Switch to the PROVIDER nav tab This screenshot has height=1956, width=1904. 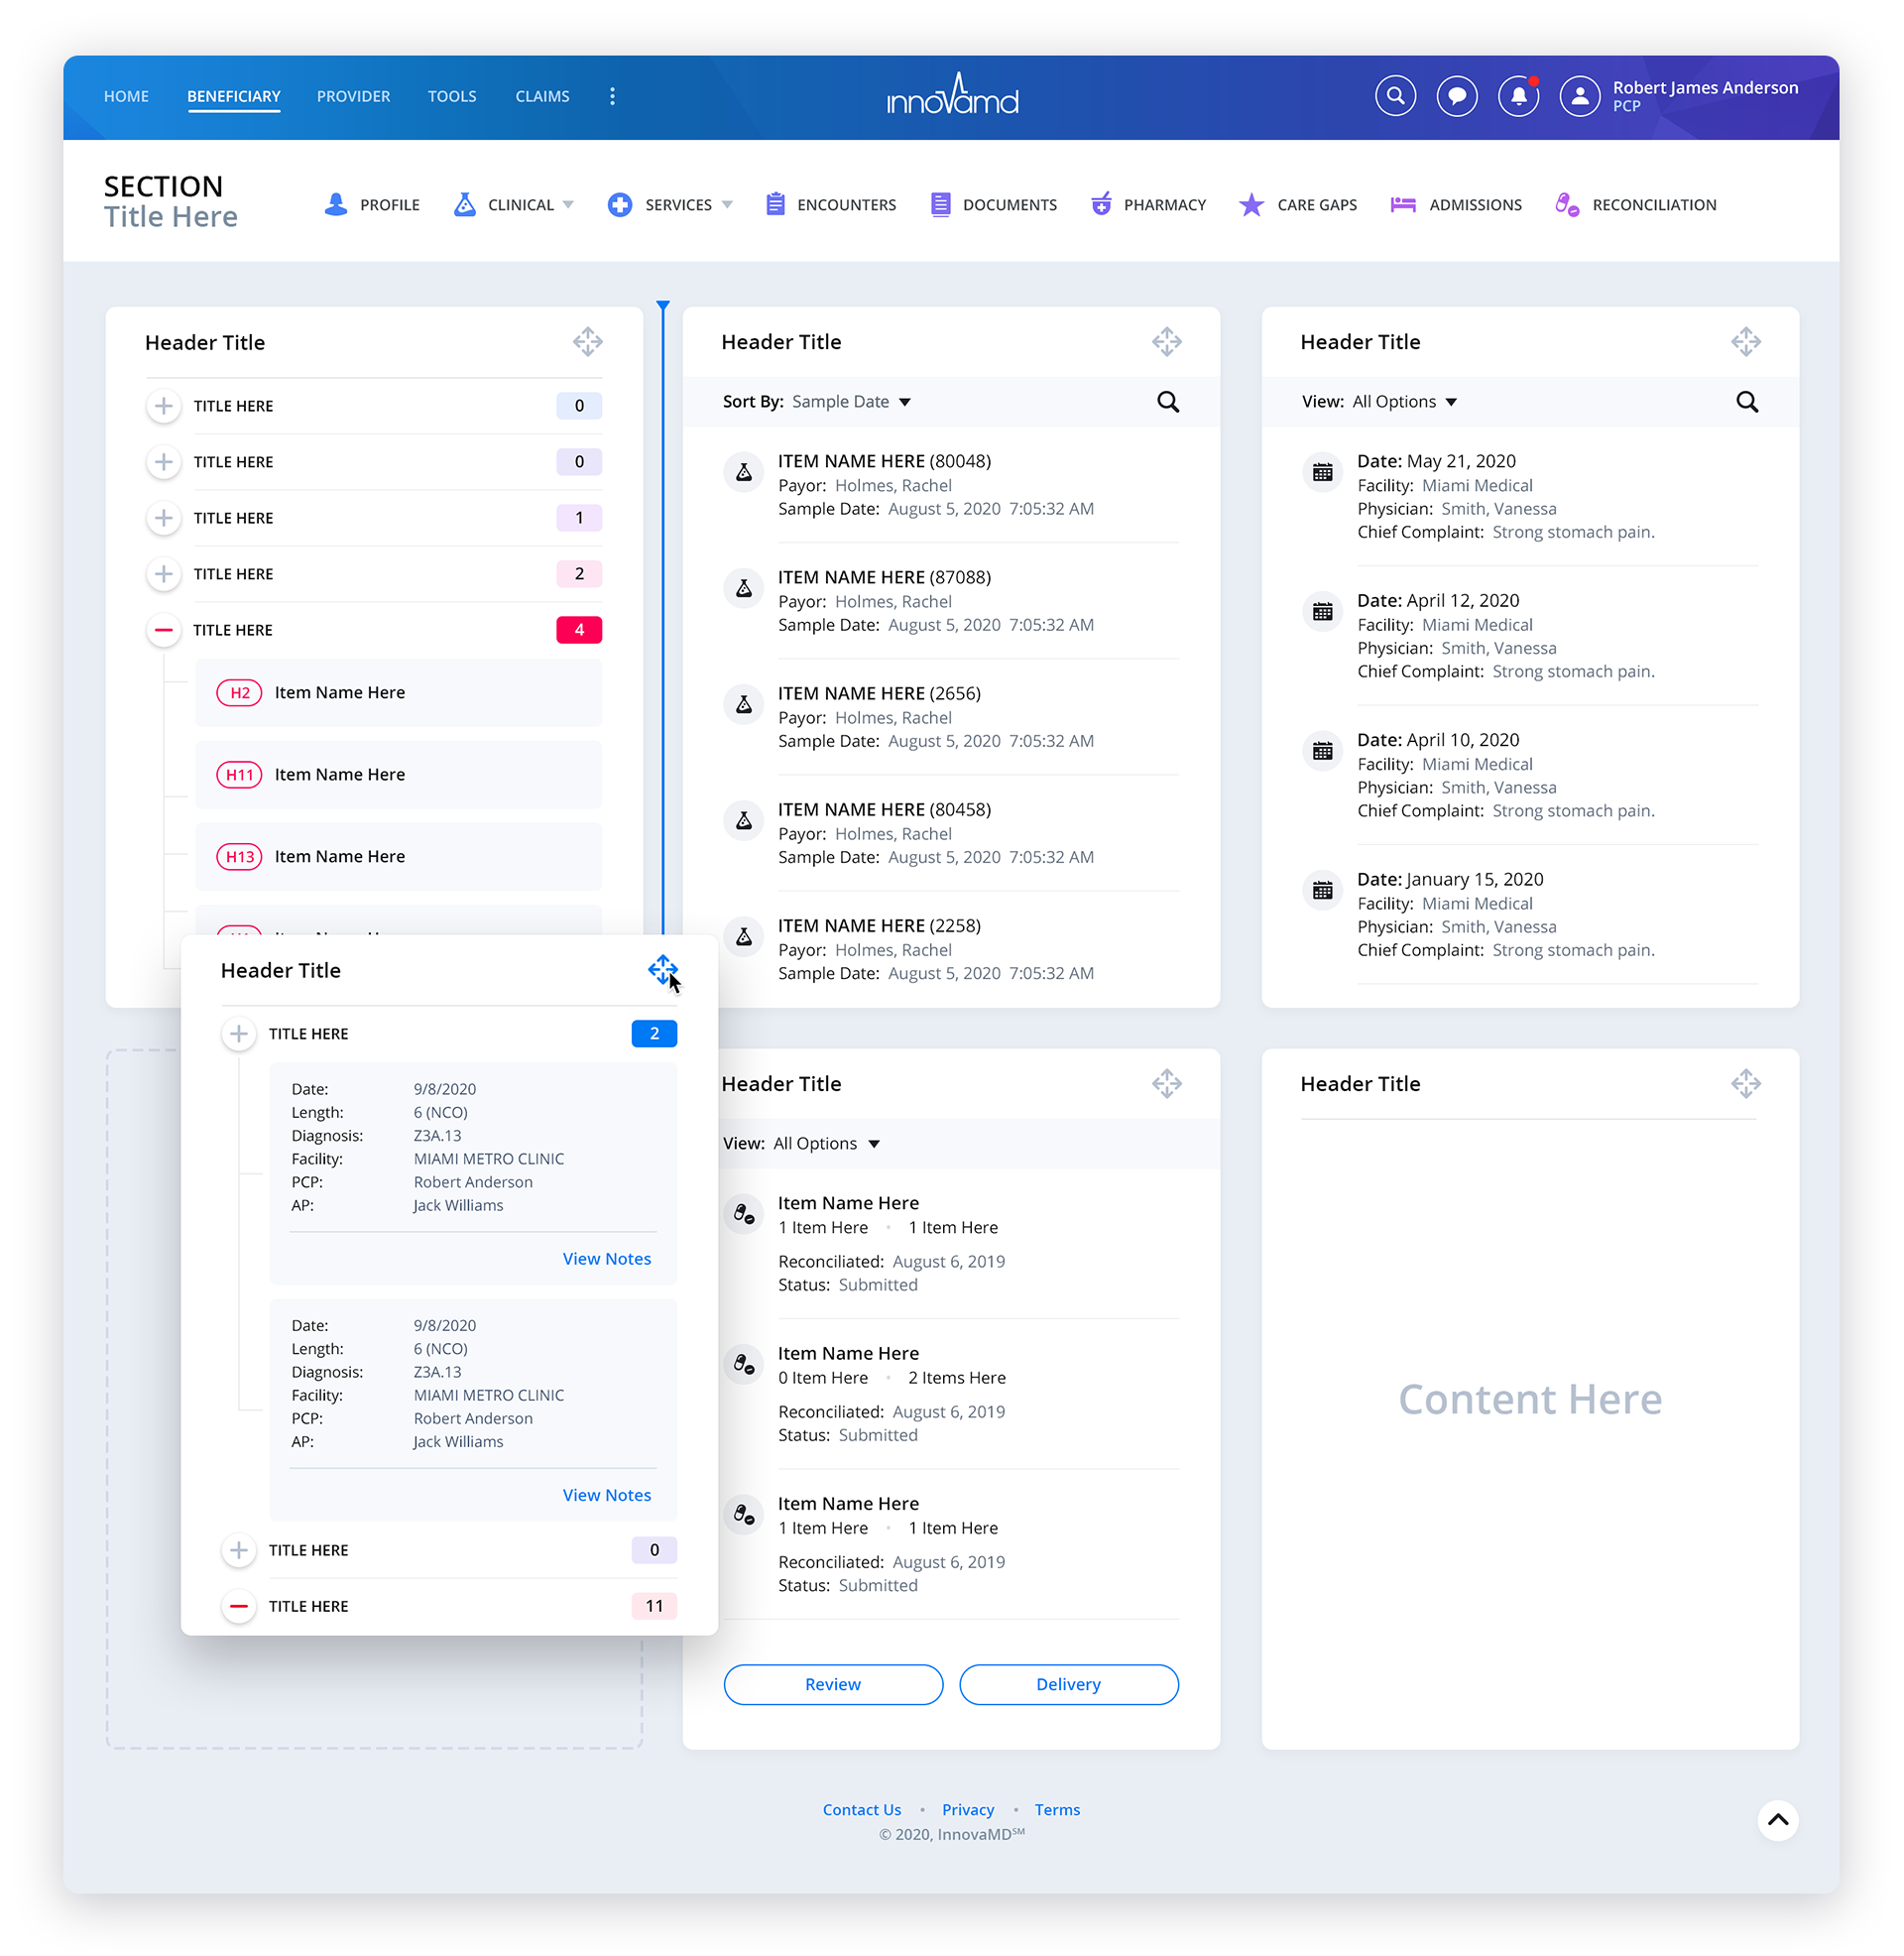(x=353, y=96)
